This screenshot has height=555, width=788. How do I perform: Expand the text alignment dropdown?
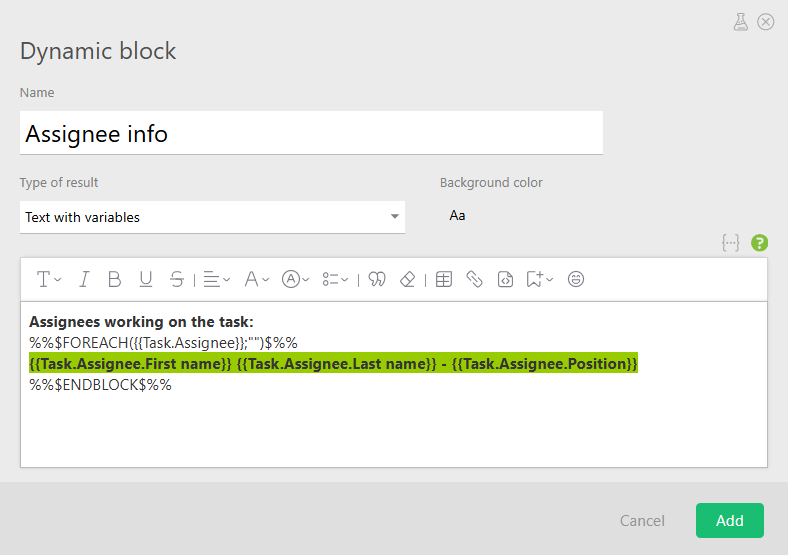216,280
